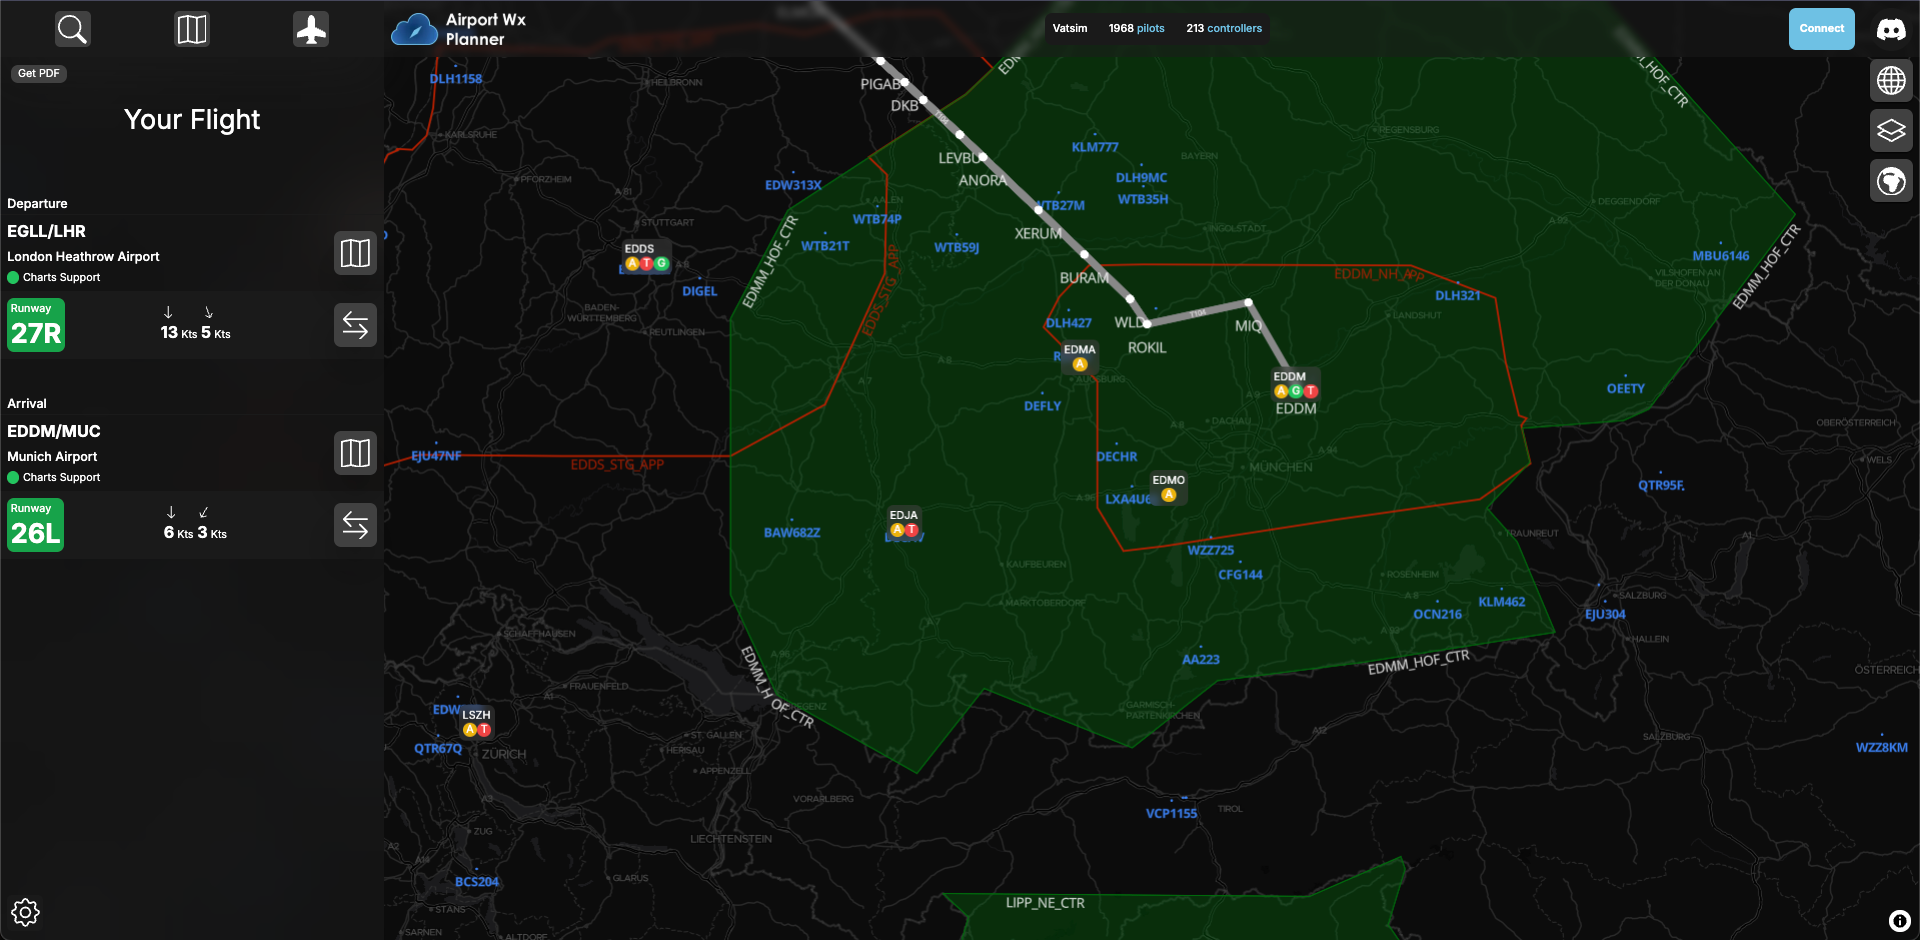Image resolution: width=1920 pixels, height=940 pixels.
Task: Select the 26L arrival runway badge
Action: pos(36,525)
